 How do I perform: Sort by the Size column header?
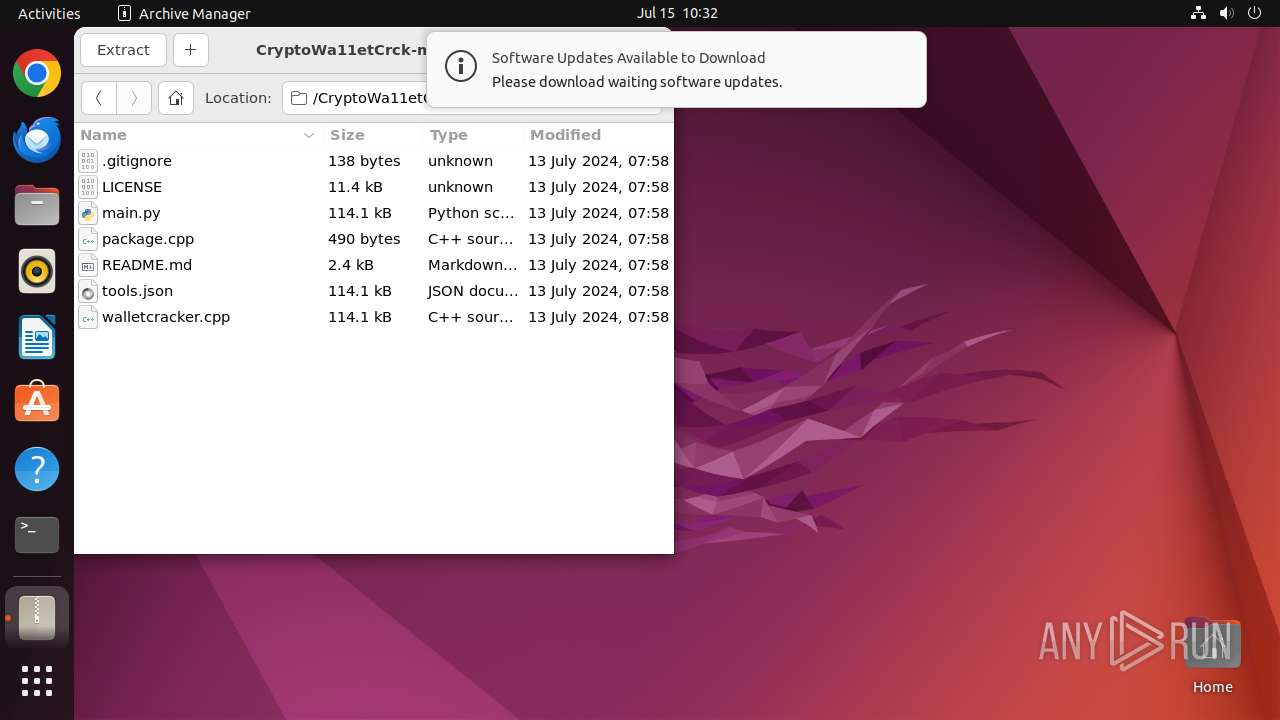pos(372,135)
